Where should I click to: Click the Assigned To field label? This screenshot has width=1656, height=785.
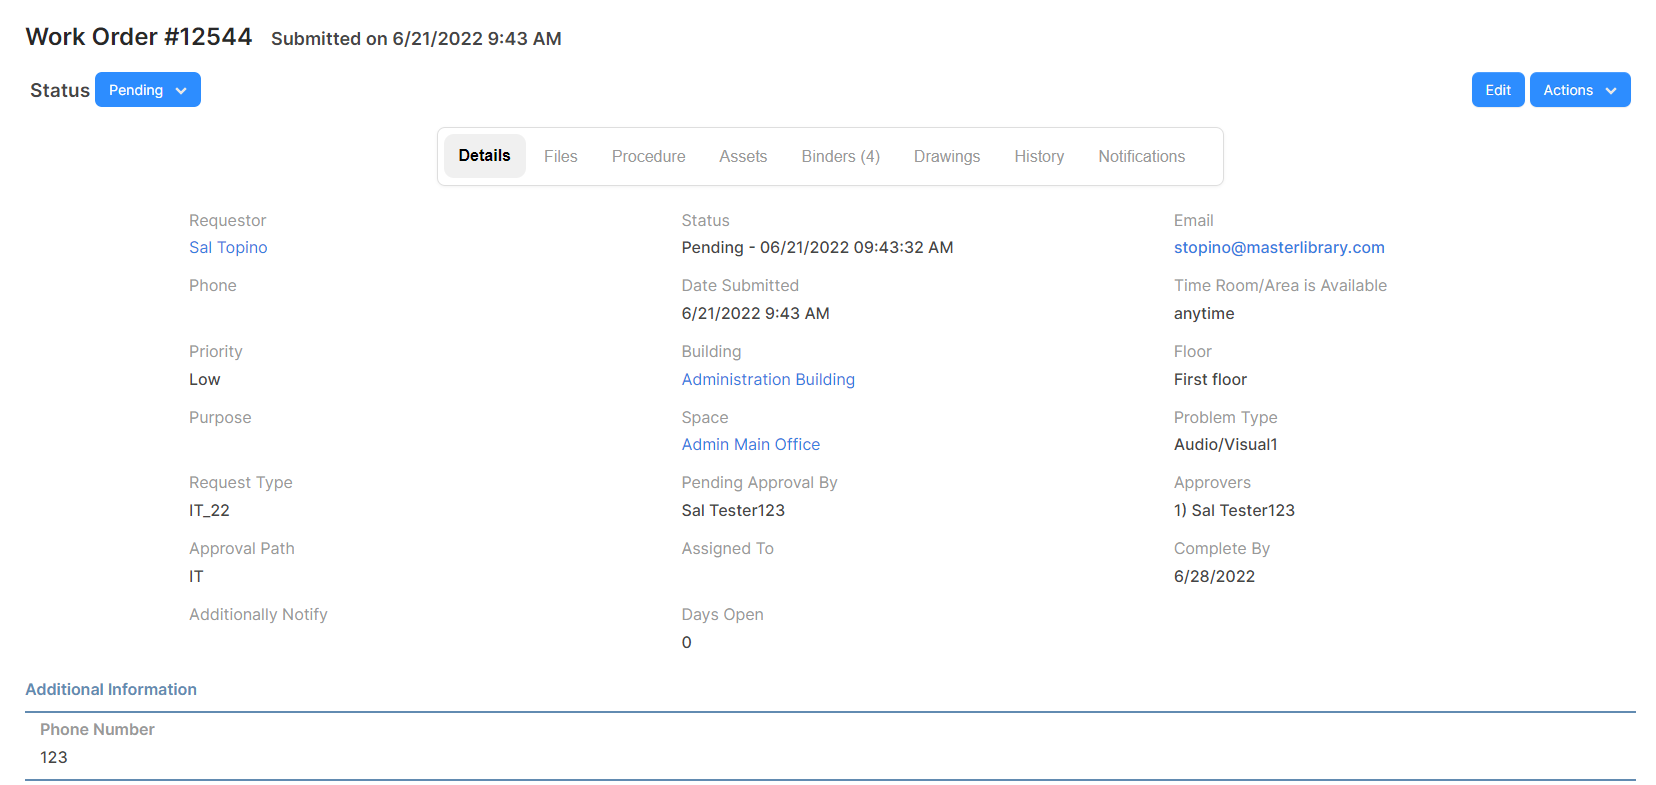(727, 548)
